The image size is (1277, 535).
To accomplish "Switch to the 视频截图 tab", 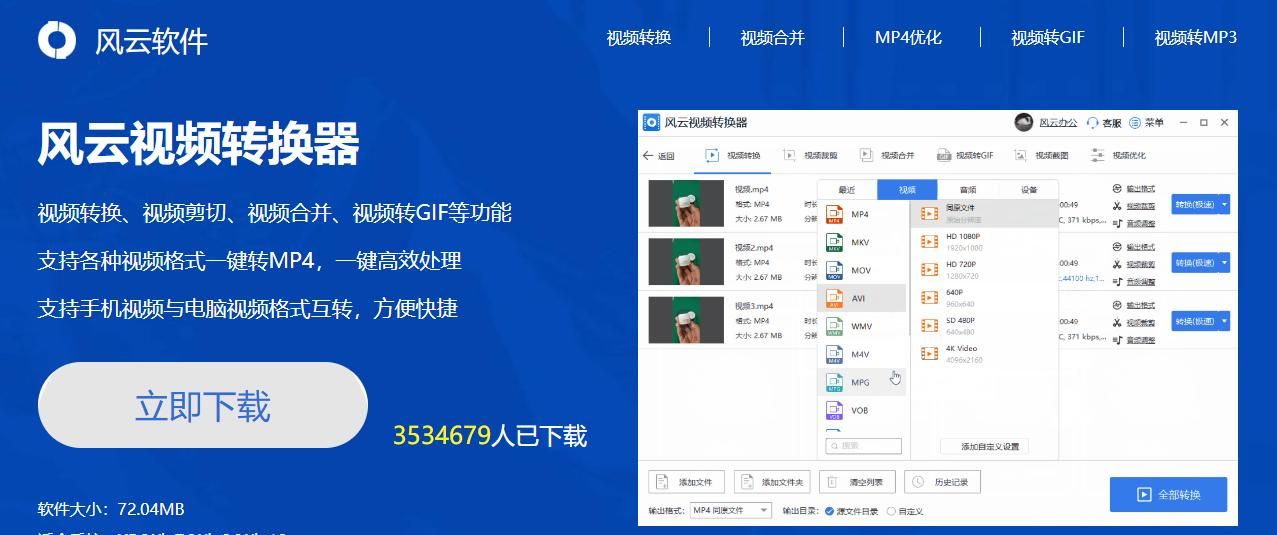I will 1042,156.
